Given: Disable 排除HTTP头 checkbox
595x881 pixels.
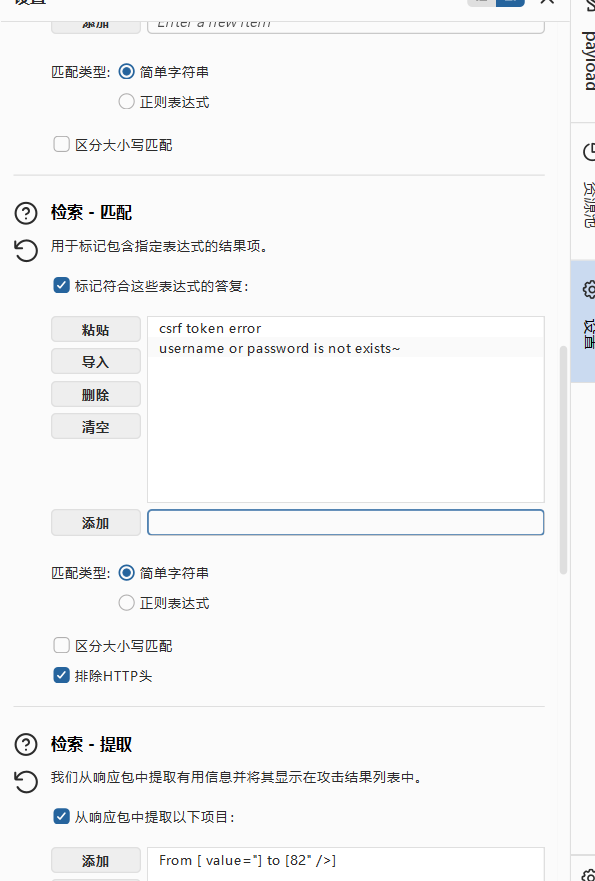Looking at the screenshot, I should coord(61,675).
